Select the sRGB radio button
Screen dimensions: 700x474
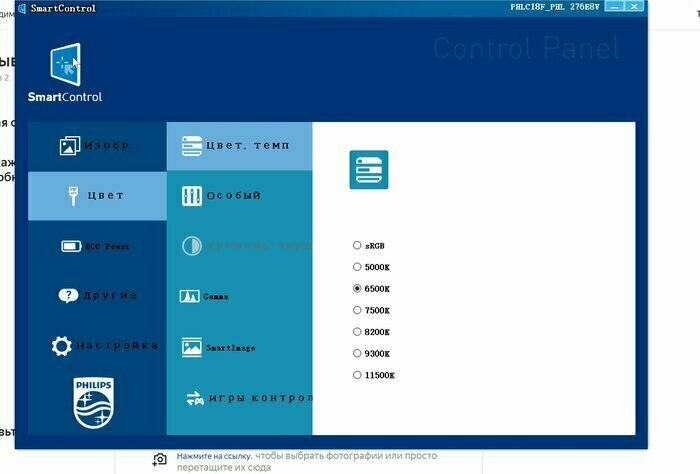[357, 245]
